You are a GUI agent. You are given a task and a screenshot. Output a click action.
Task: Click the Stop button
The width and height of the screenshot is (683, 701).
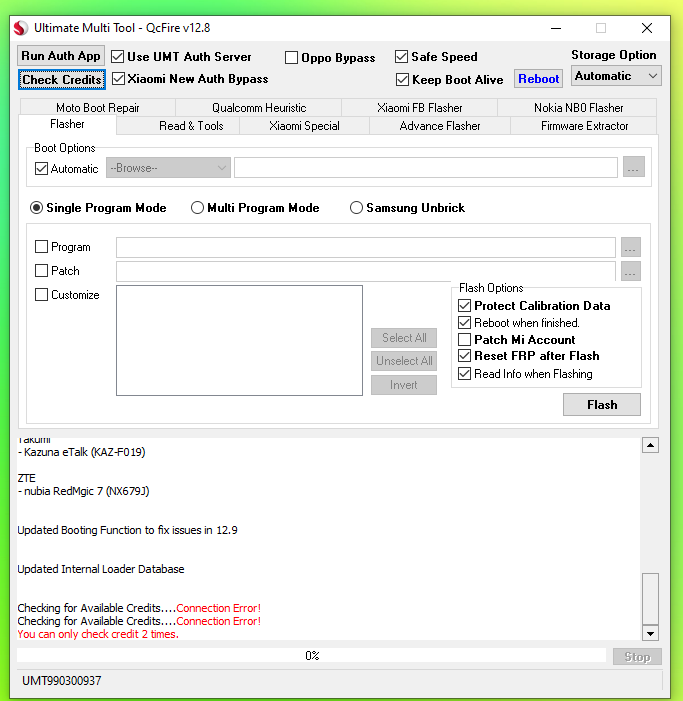[637, 657]
